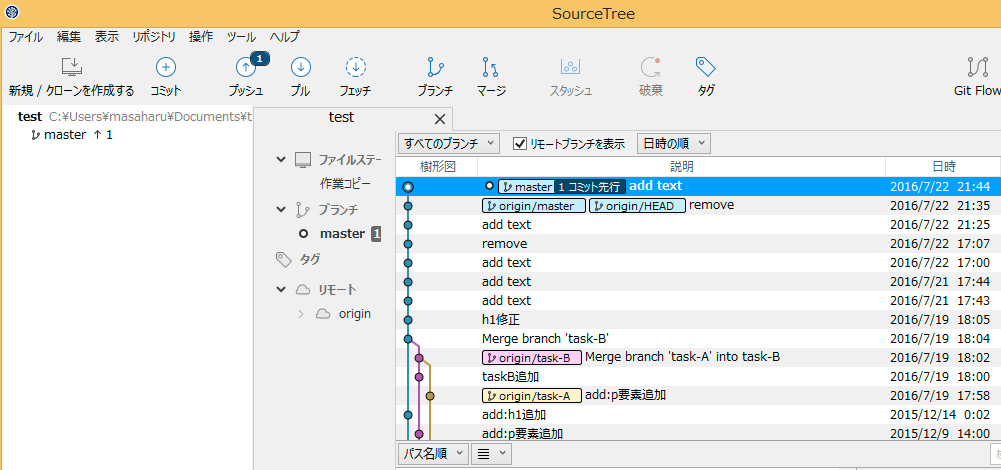Click the 日時 column header
Screen dimensions: 1001x470
944,167
